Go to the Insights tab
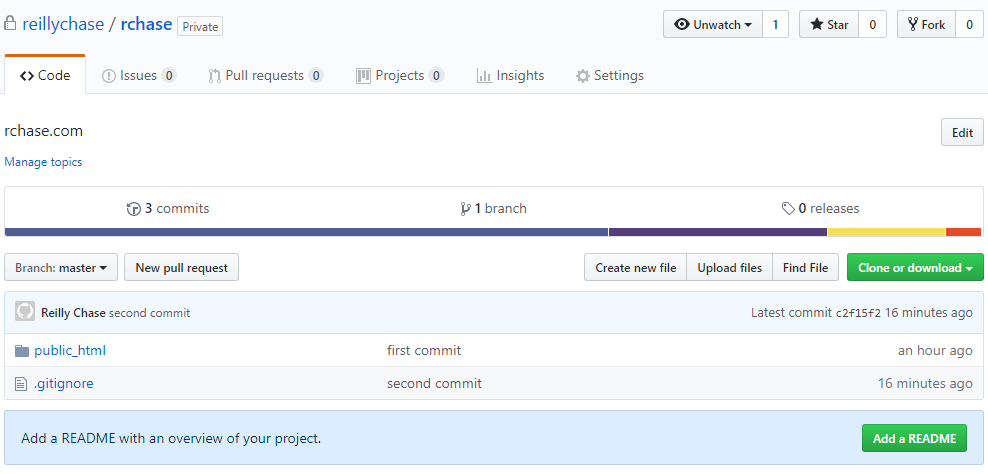 click(x=510, y=76)
